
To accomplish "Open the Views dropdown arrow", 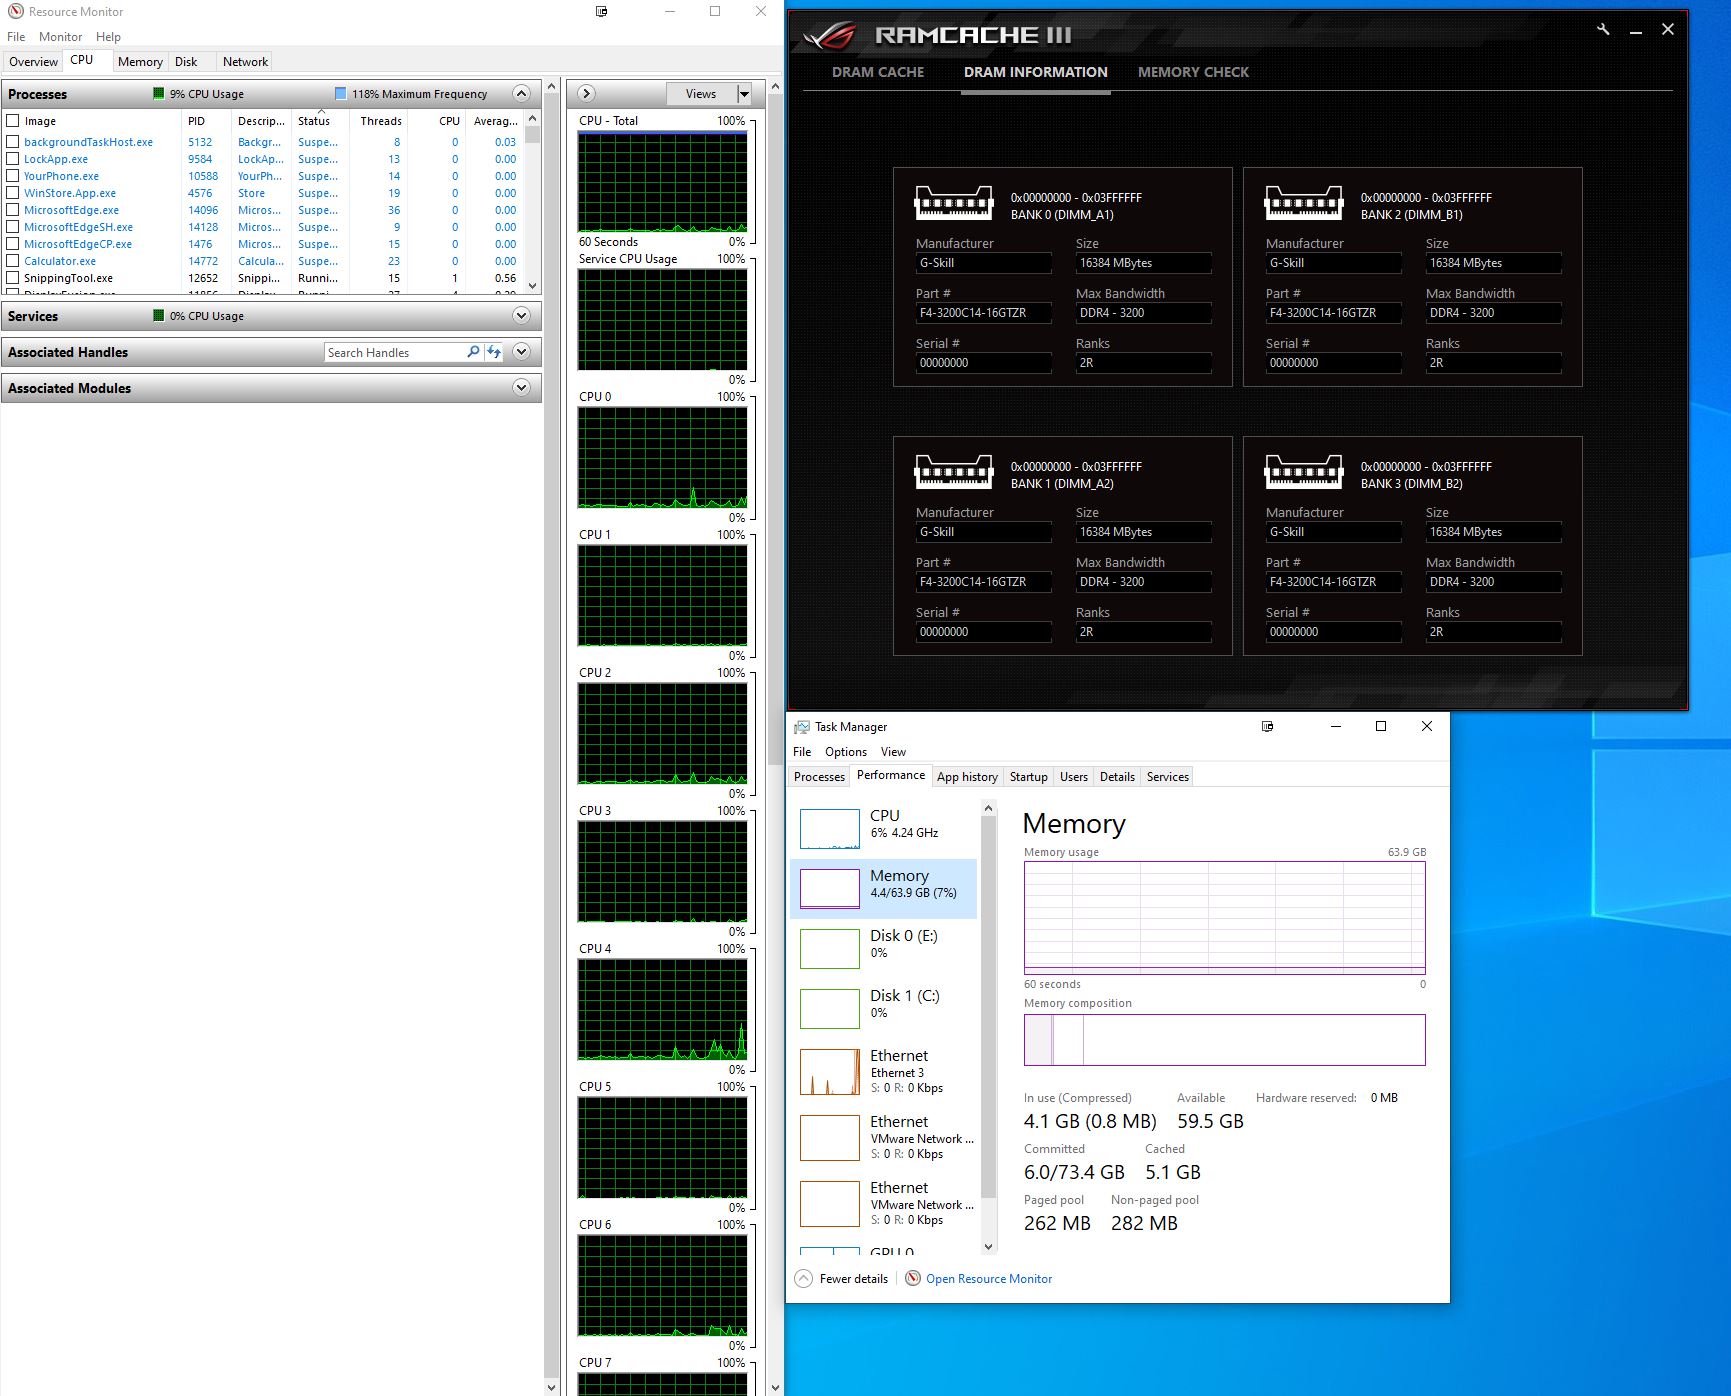I will tap(744, 94).
